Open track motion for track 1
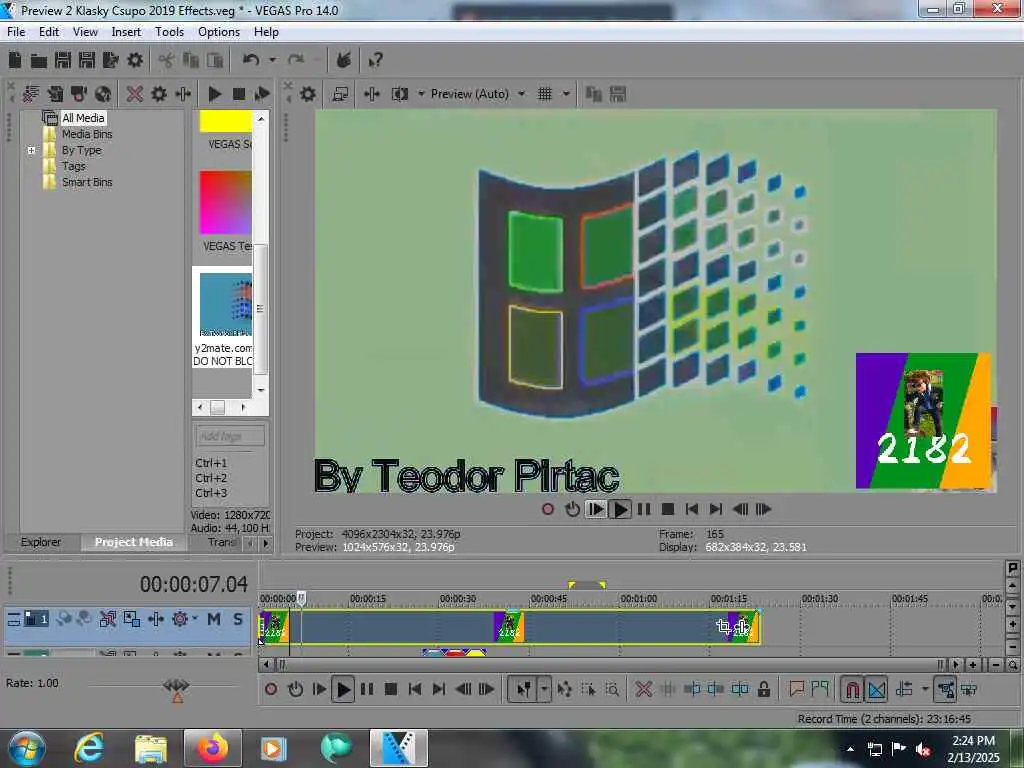 click(x=132, y=619)
